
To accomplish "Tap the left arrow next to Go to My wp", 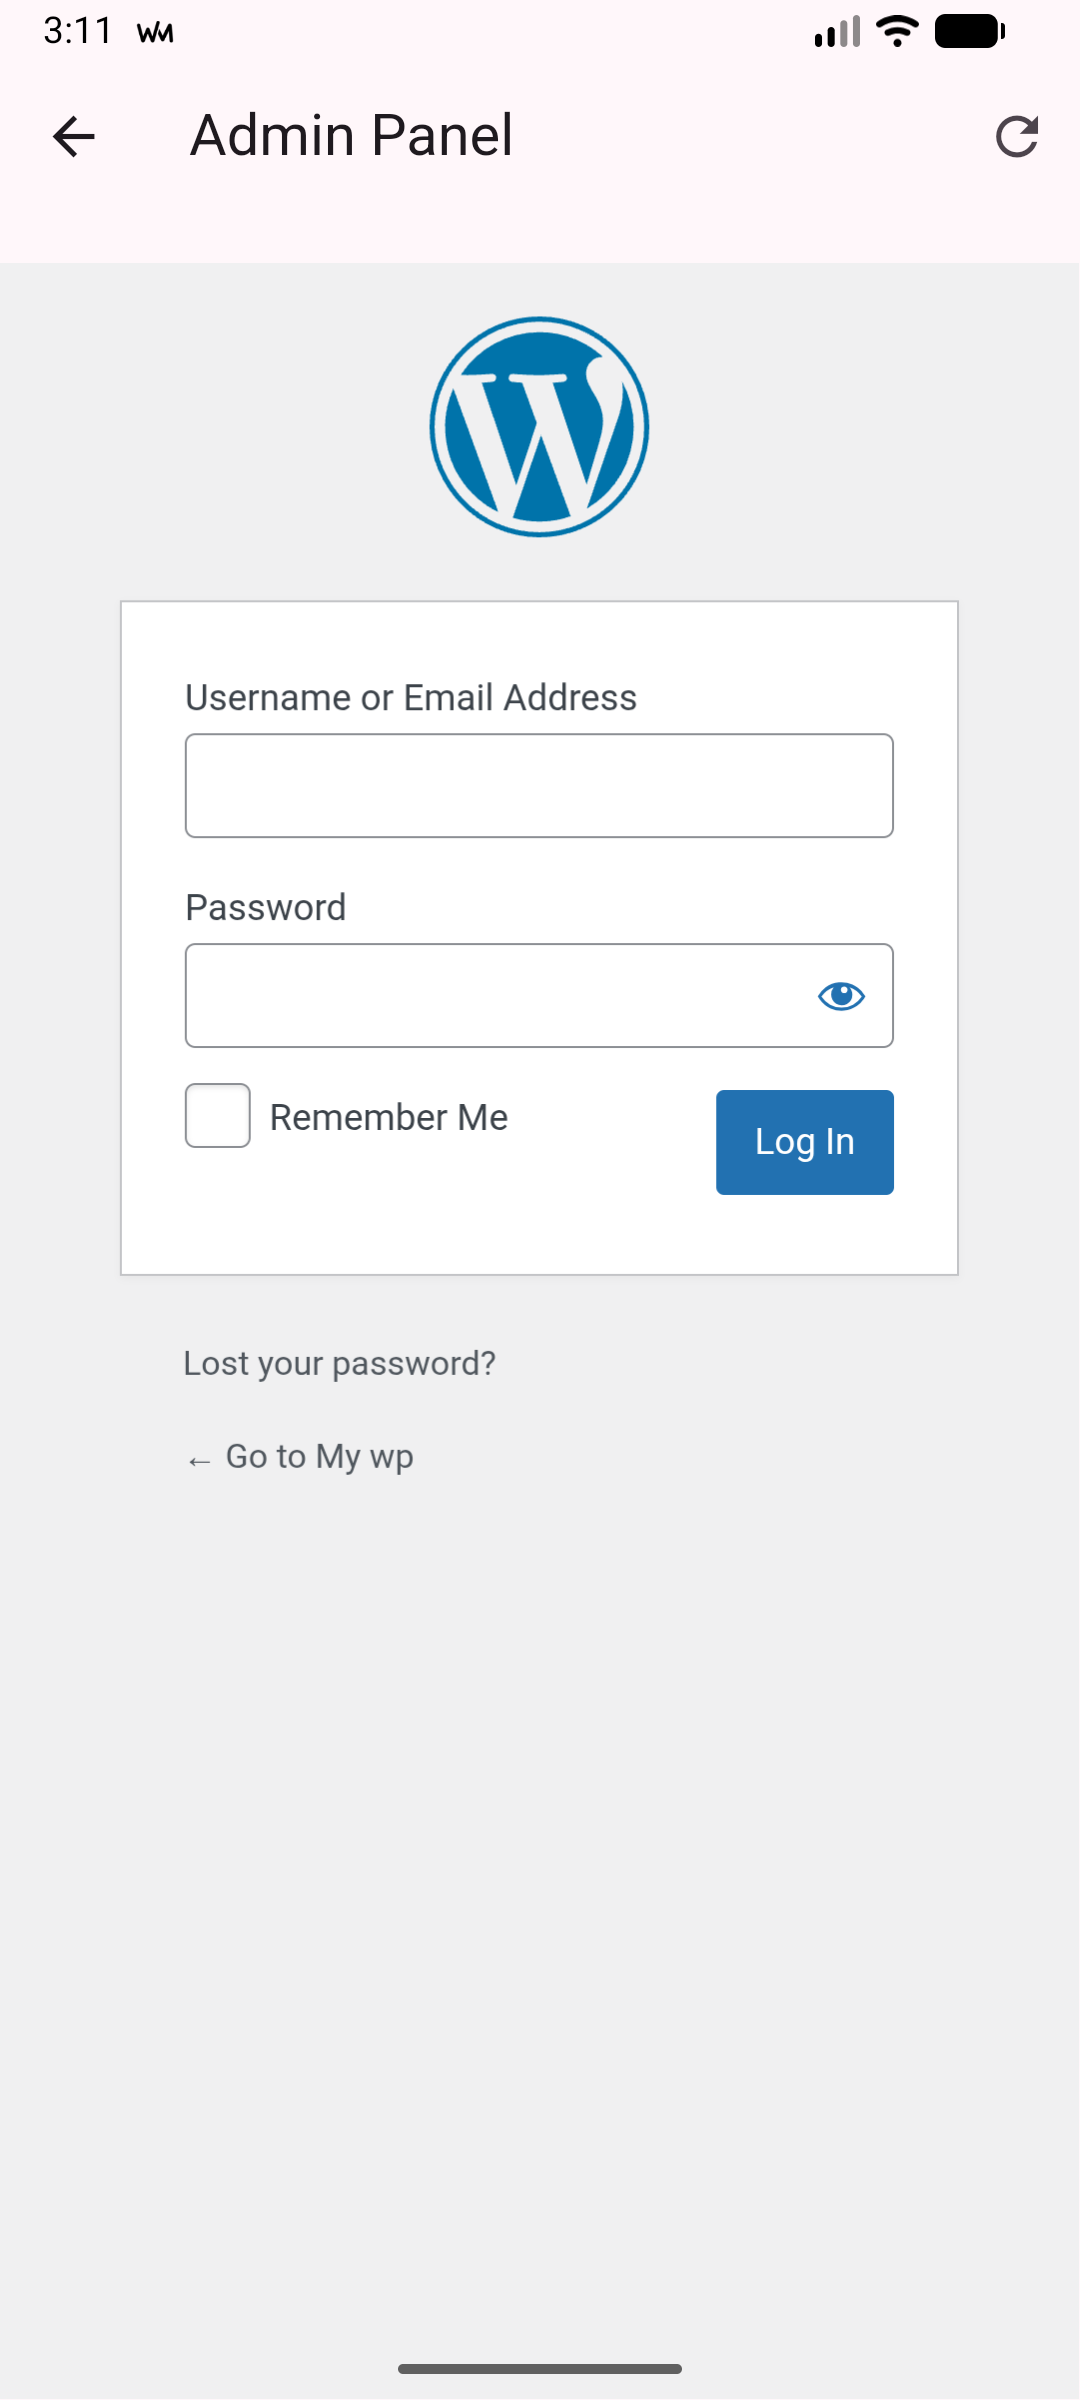I will point(196,1459).
